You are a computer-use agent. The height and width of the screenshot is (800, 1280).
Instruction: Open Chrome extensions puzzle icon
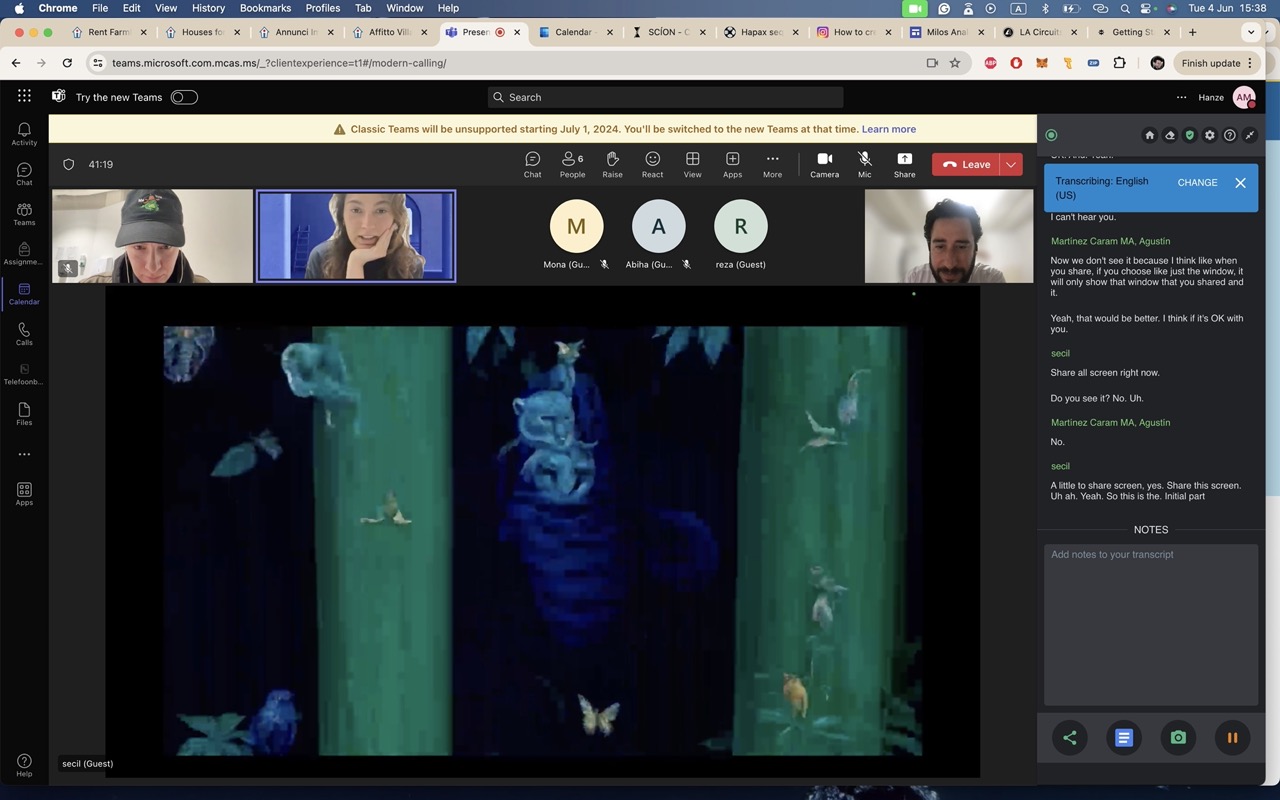pyautogui.click(x=1119, y=63)
